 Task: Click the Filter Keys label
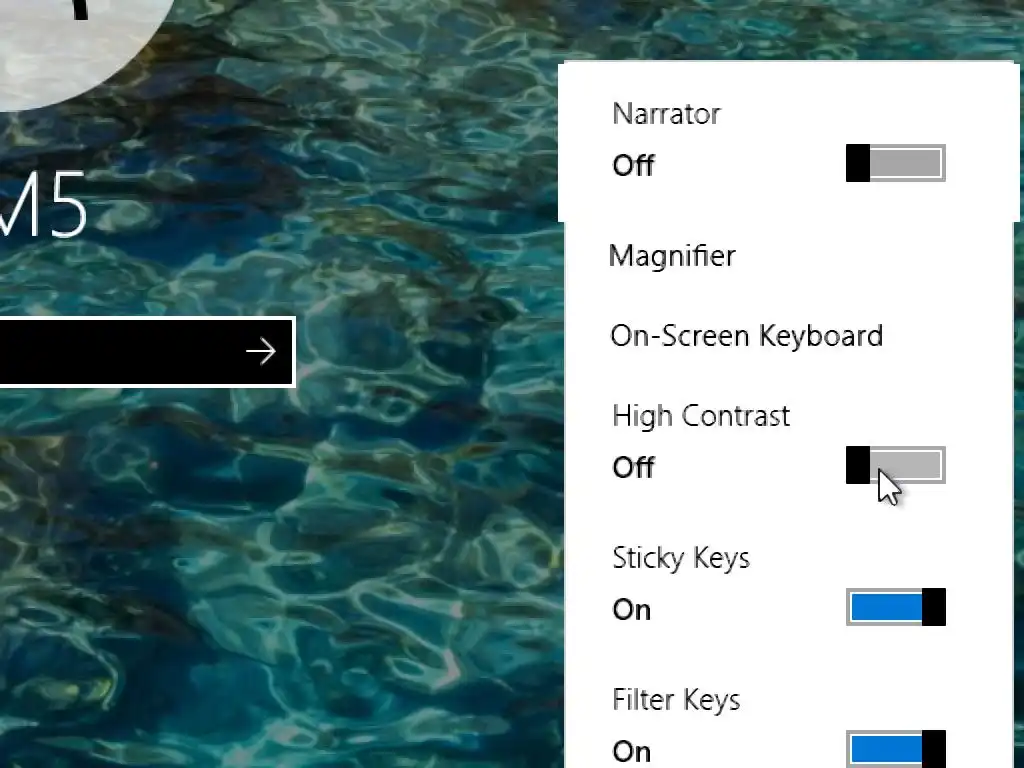[x=676, y=700]
